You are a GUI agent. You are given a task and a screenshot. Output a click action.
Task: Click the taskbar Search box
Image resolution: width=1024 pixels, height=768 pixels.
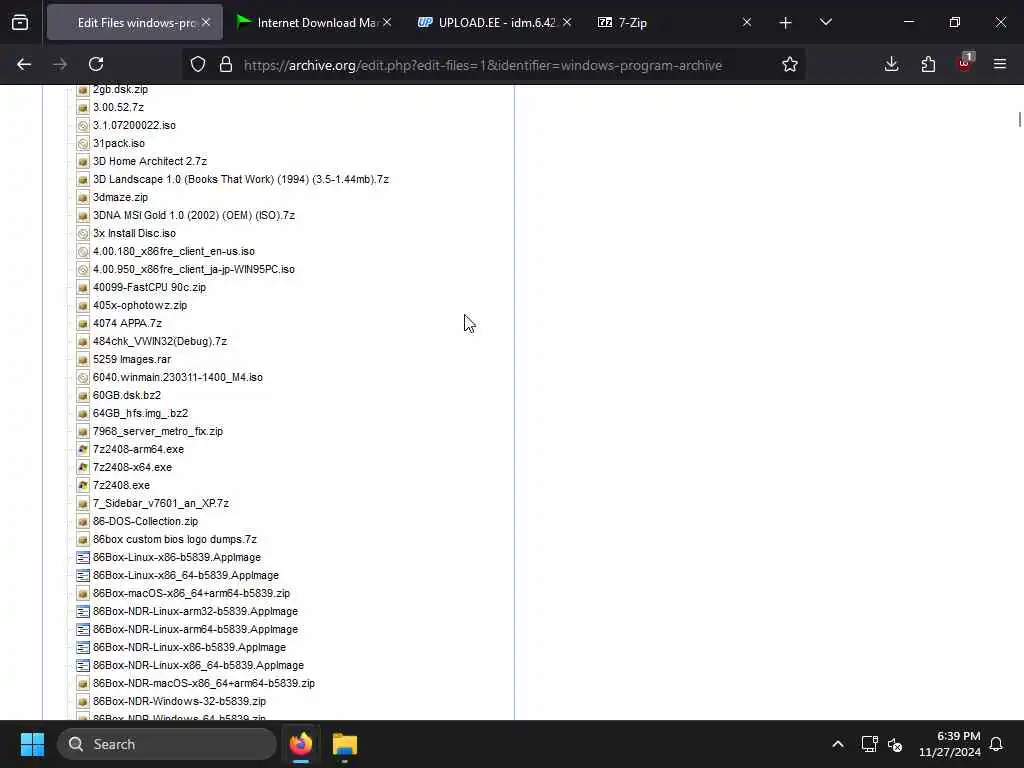click(x=167, y=744)
